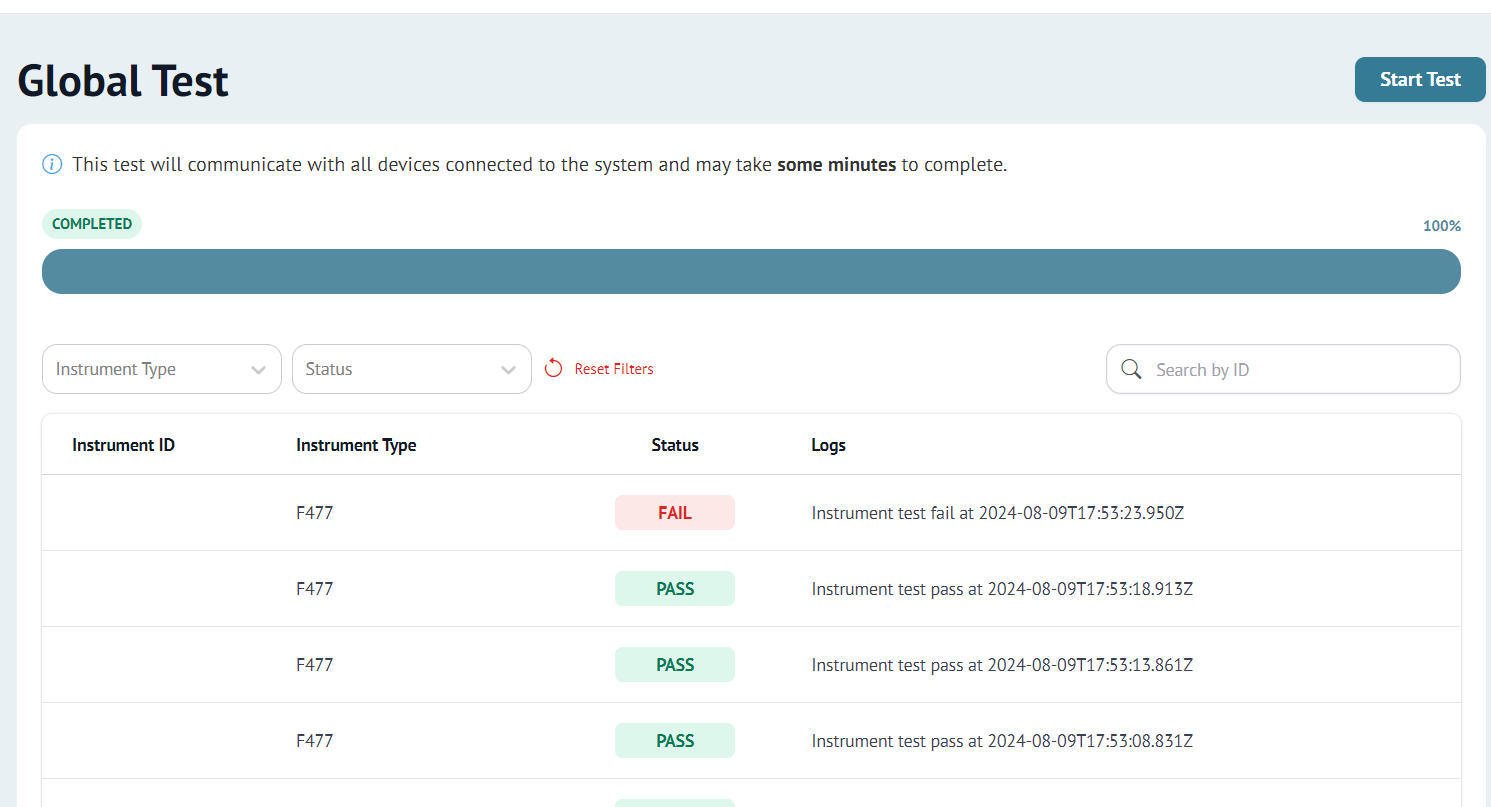The image size is (1491, 807).
Task: Select the log ending in 17:53:08.831Z
Action: (1002, 741)
